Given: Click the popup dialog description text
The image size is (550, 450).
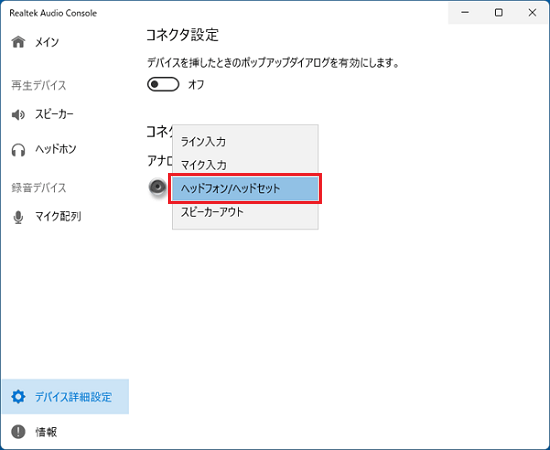Looking at the screenshot, I should (x=273, y=63).
